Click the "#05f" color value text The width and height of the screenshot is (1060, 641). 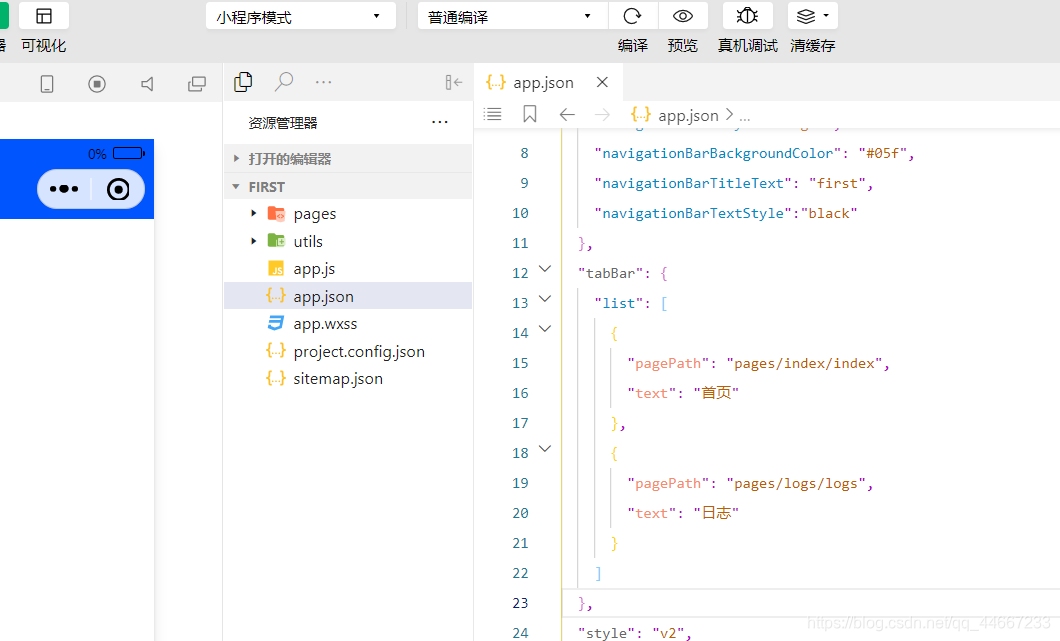(x=882, y=153)
